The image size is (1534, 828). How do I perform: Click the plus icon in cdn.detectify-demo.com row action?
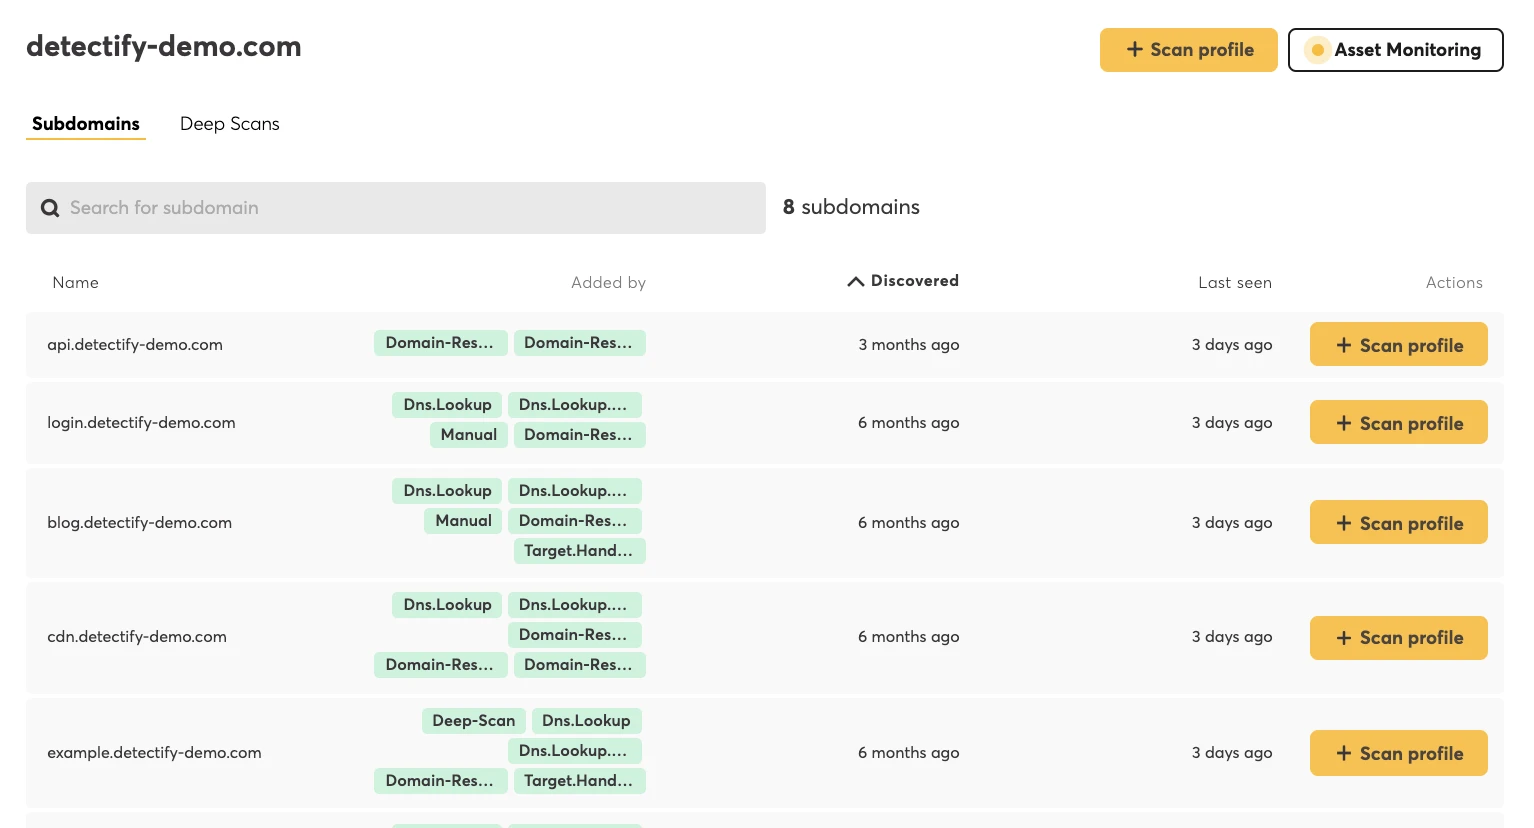[1343, 637]
